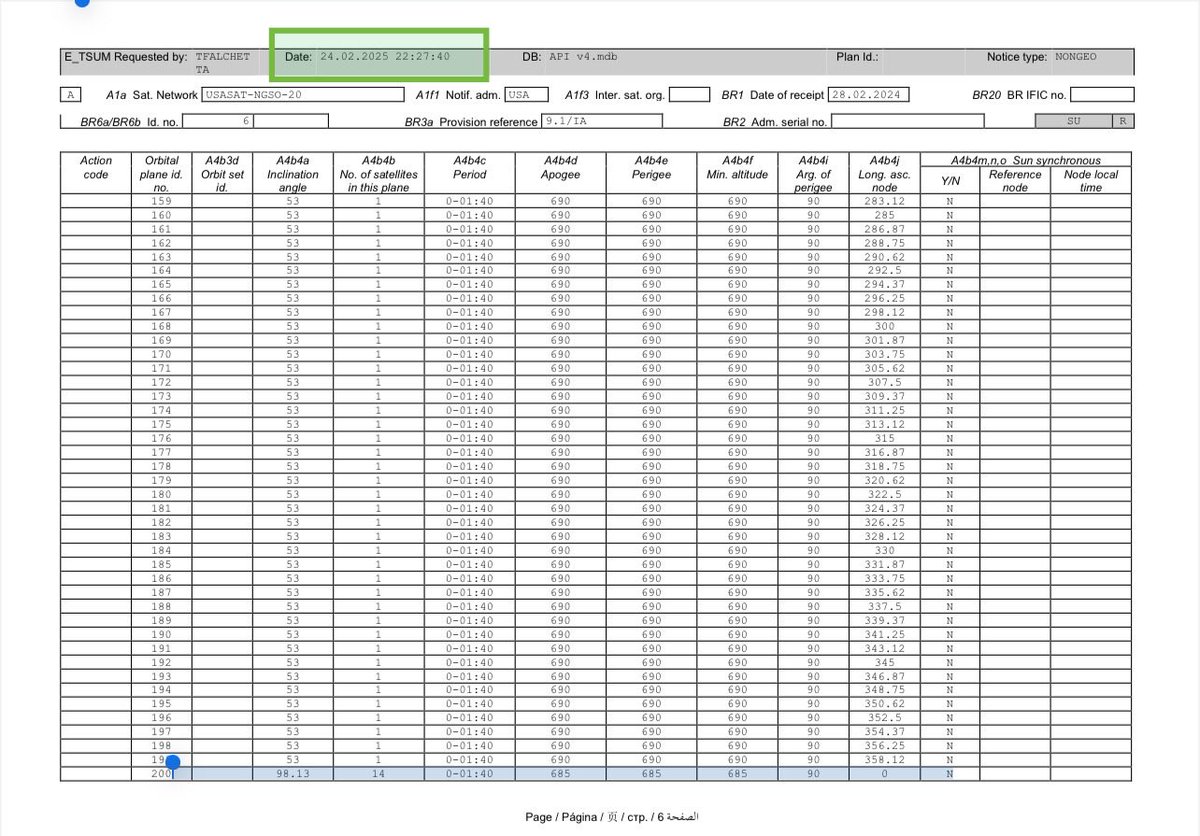This screenshot has width=1200, height=836.
Task: Select orbital plane id 184
Action: pos(161,550)
